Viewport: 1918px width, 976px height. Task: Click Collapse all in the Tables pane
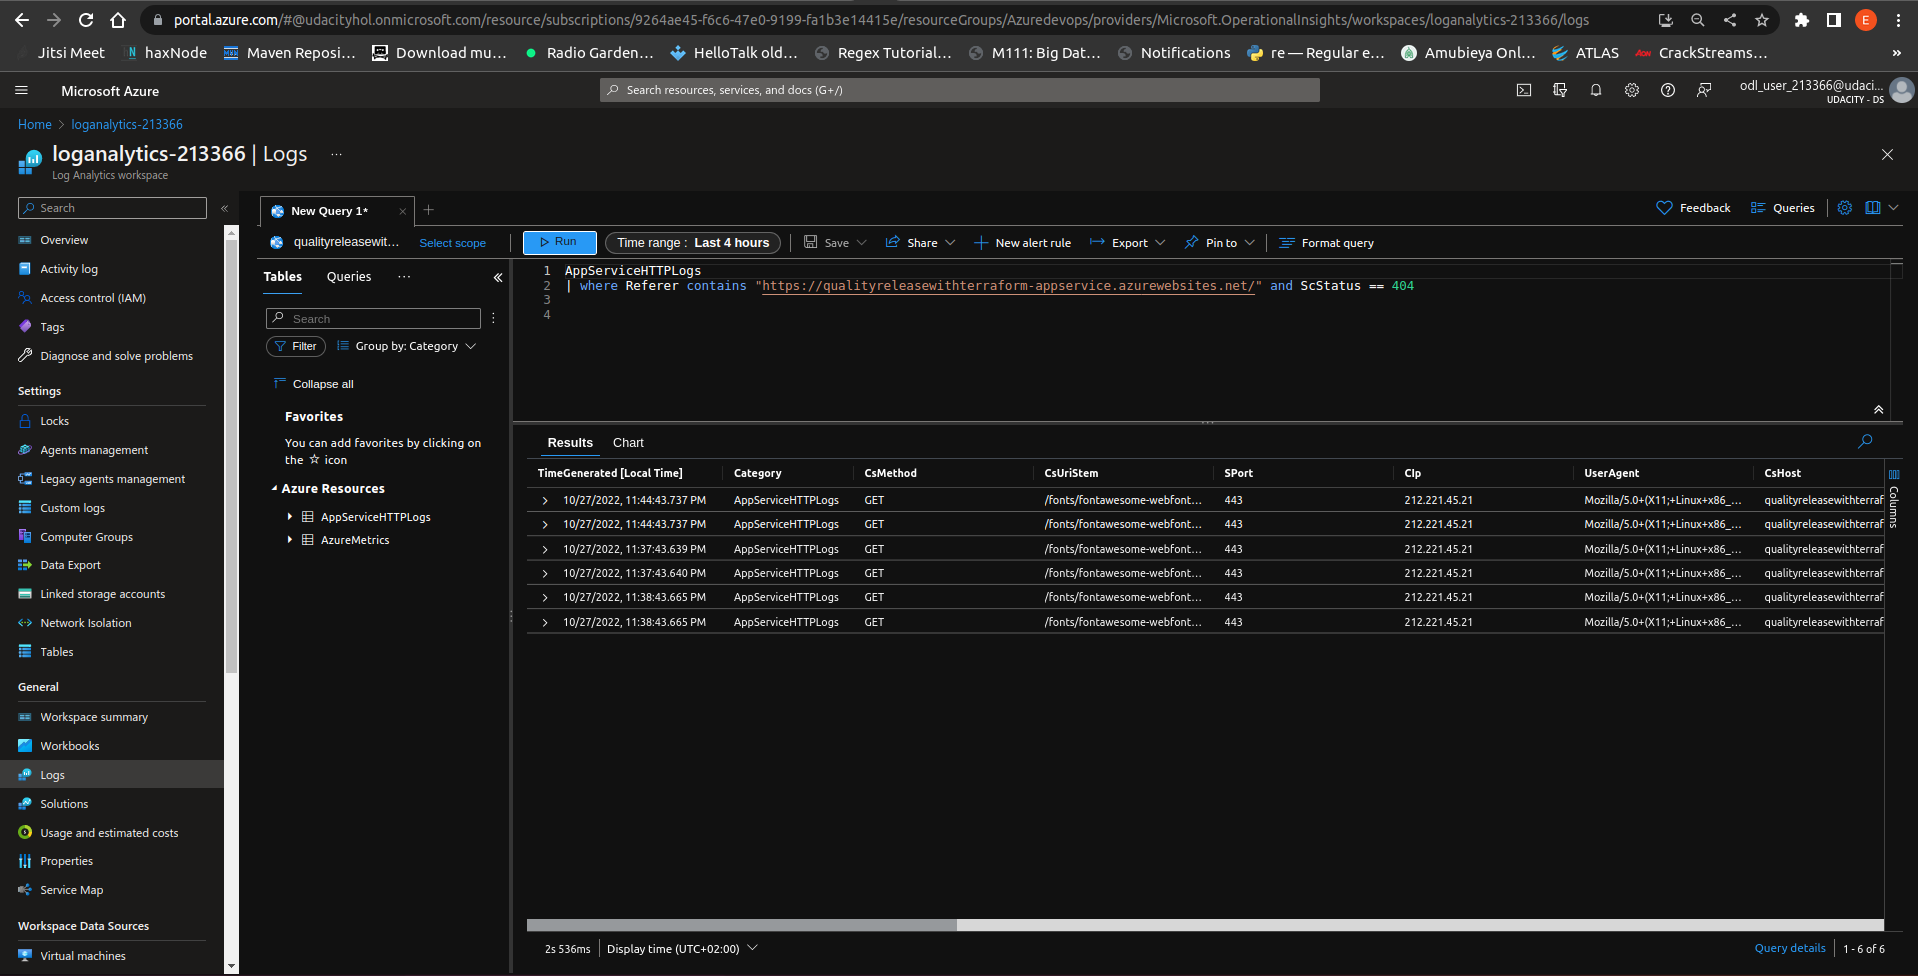tap(314, 384)
